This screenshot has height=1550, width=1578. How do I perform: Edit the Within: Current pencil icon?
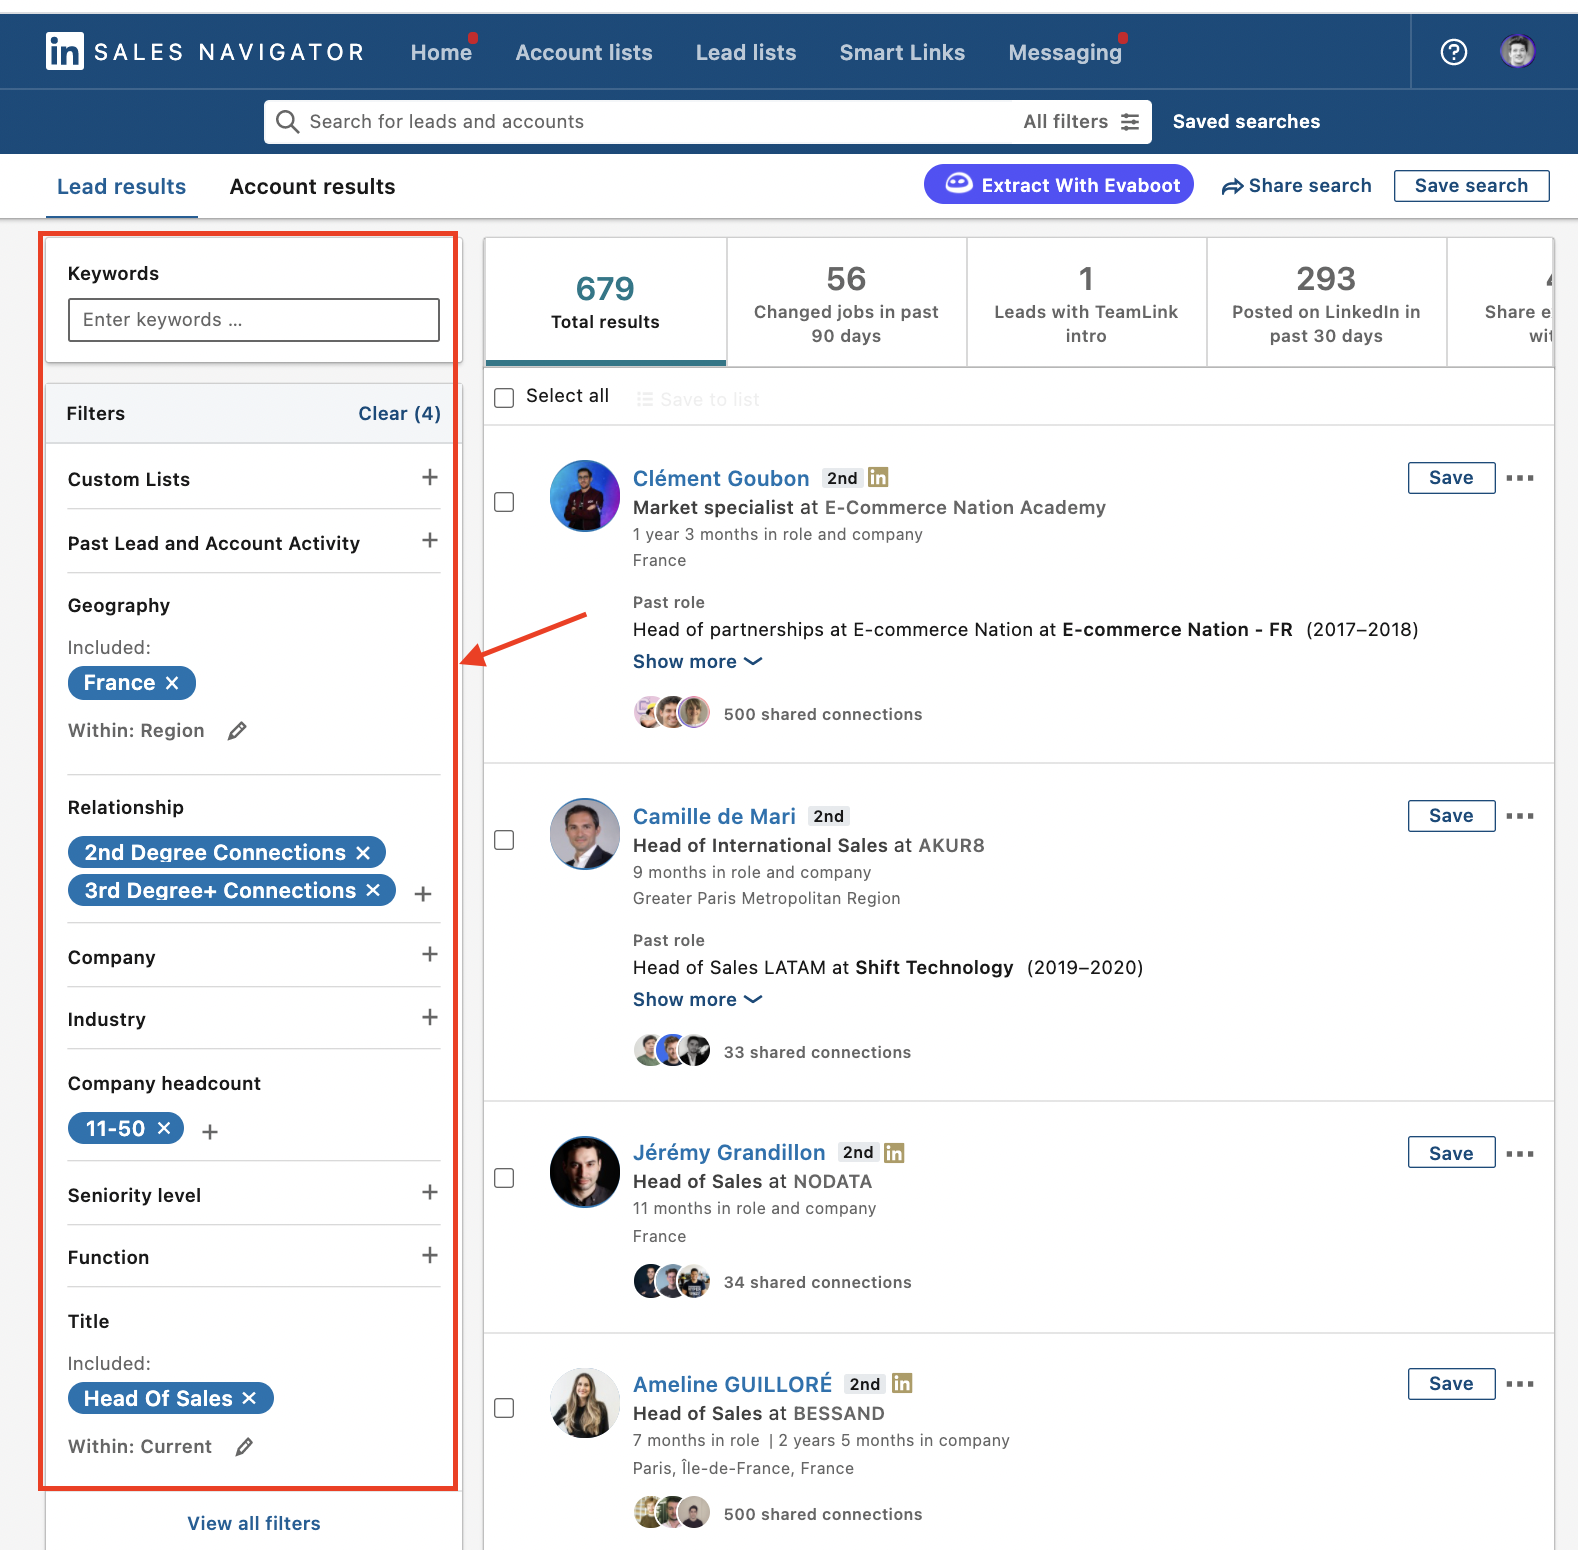click(x=244, y=1447)
